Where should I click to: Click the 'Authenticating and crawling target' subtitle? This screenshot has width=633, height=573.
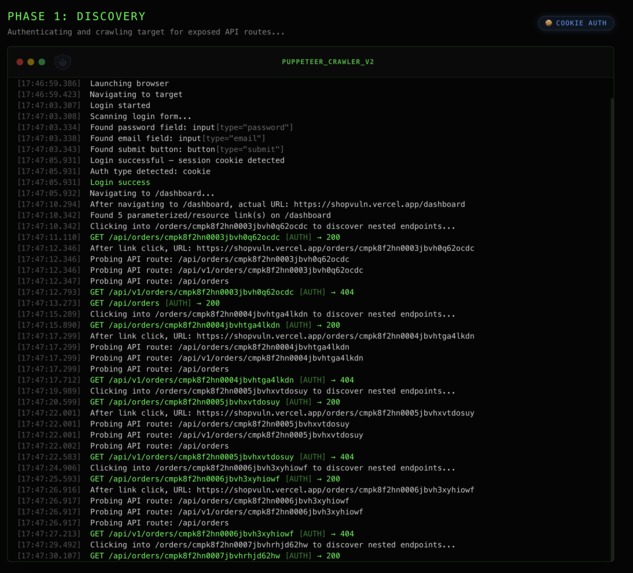coord(146,32)
